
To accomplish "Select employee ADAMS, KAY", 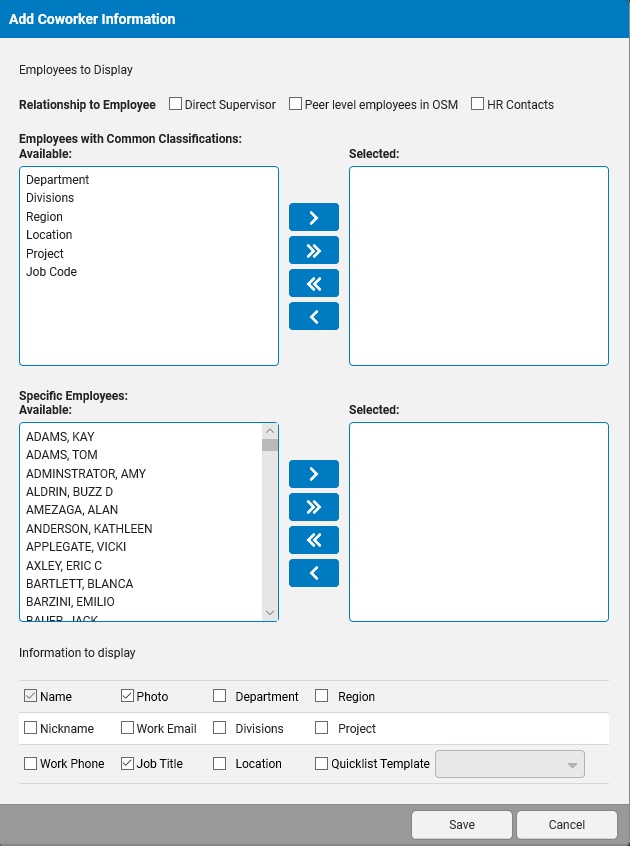I will point(60,436).
